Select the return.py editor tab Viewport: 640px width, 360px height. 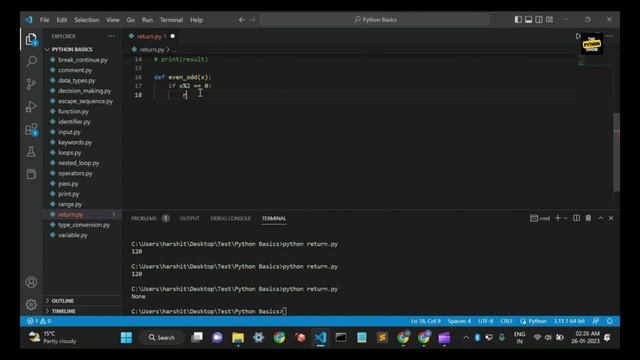(151, 36)
